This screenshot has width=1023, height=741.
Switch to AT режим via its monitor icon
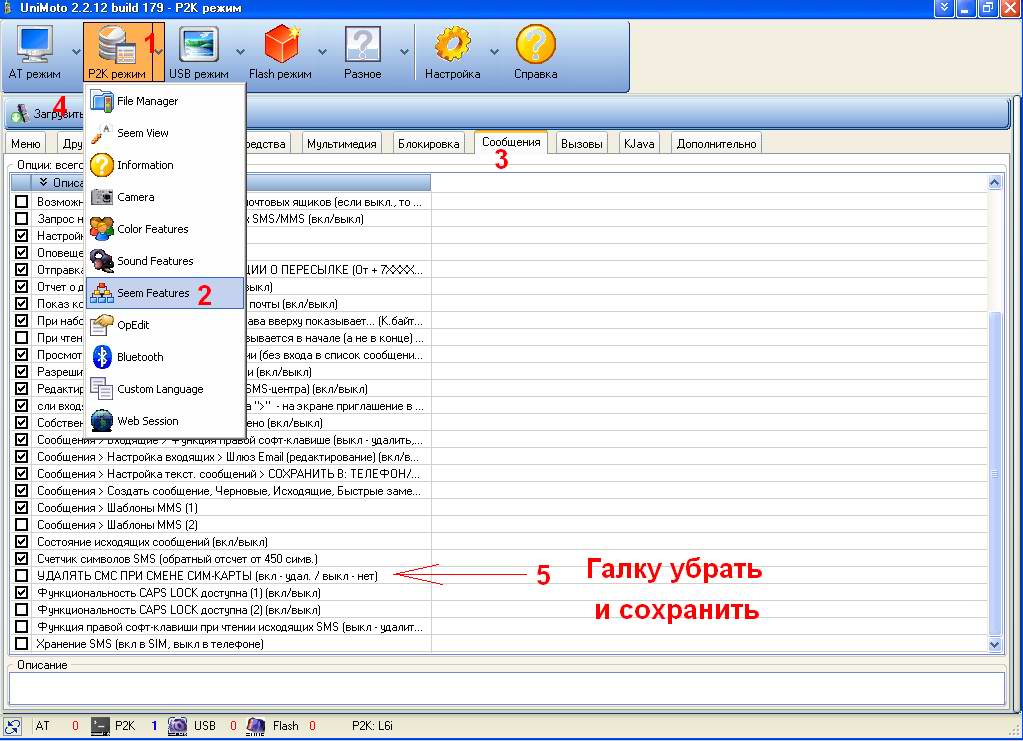[x=34, y=44]
